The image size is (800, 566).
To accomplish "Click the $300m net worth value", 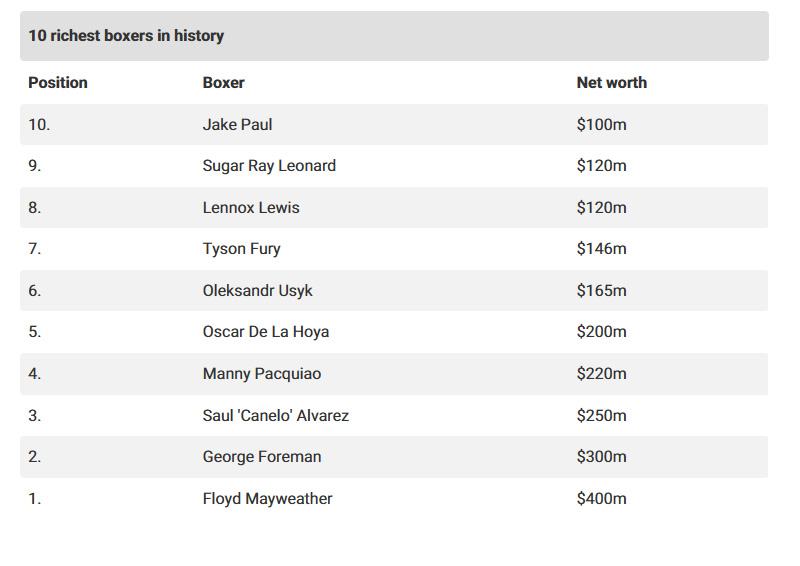I will [601, 457].
